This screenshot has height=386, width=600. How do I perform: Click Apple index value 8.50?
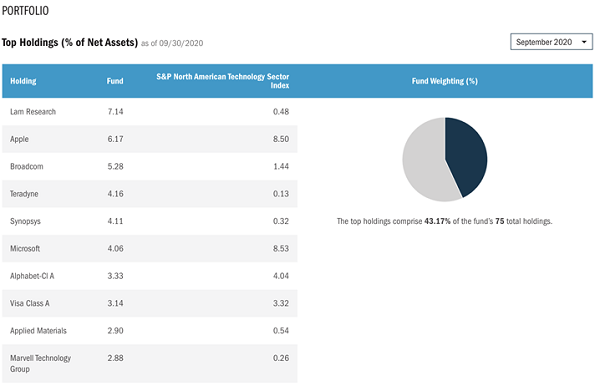click(281, 139)
